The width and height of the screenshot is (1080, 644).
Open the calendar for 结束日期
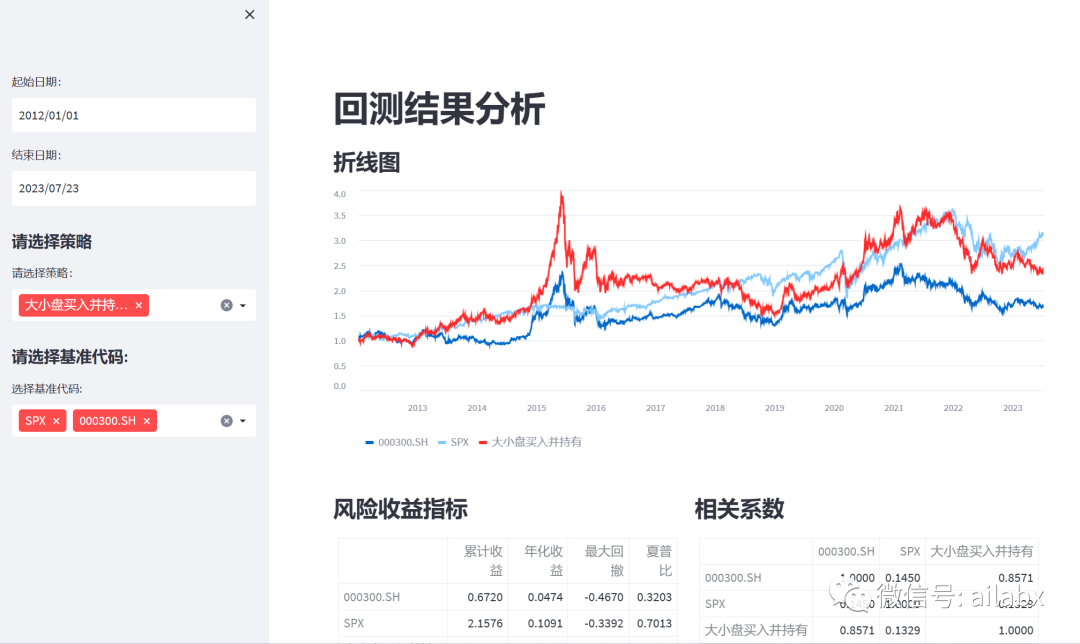point(133,188)
